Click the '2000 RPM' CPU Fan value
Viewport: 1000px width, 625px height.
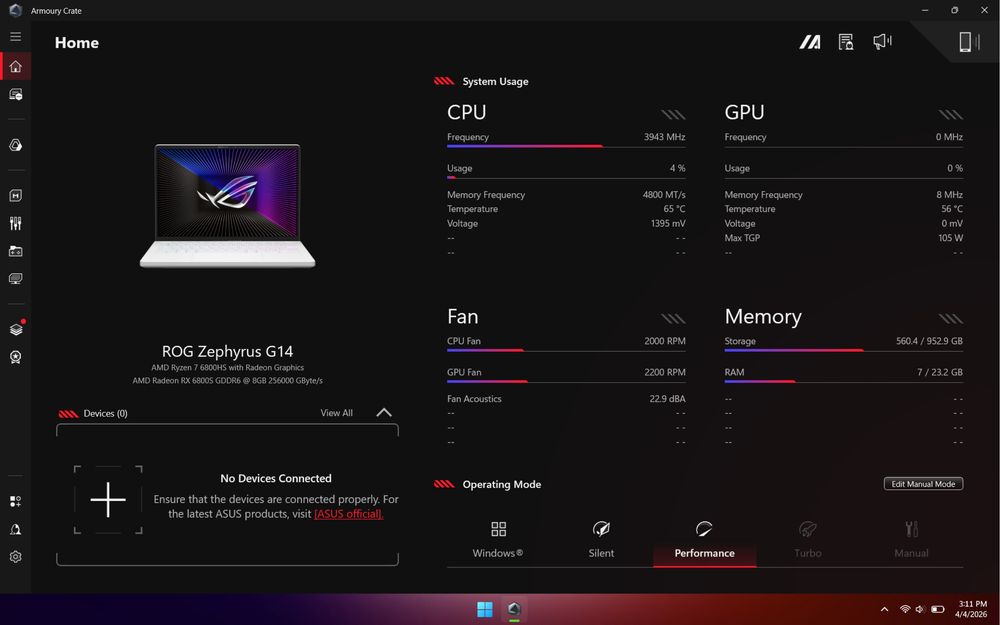pos(665,341)
